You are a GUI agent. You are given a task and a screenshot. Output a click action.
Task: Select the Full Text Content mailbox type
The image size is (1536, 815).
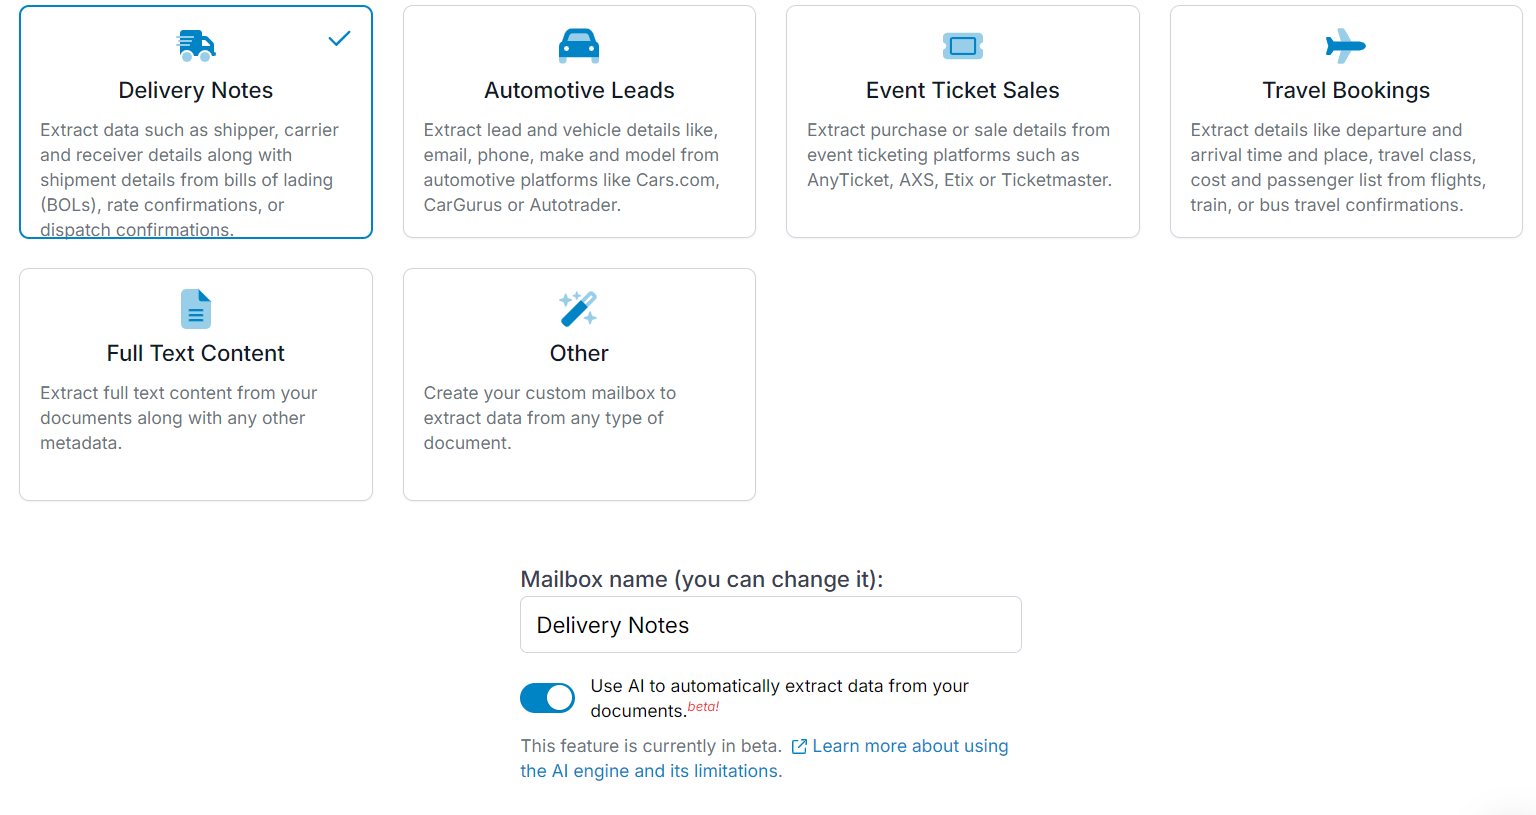(x=196, y=384)
